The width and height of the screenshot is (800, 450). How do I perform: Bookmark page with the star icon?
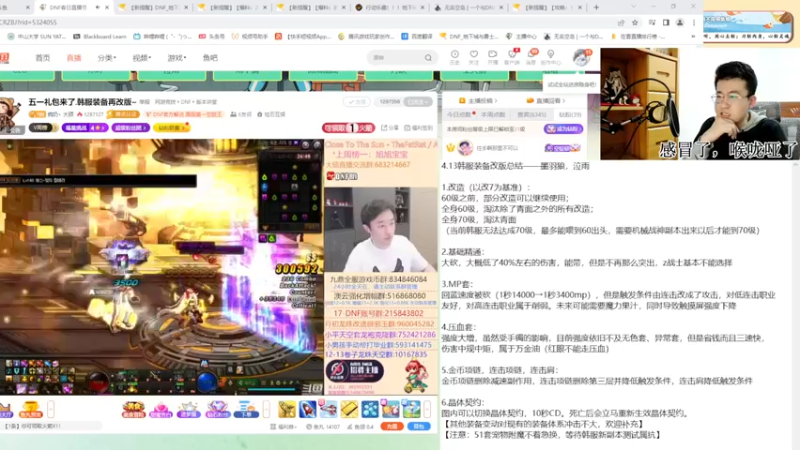point(635,22)
